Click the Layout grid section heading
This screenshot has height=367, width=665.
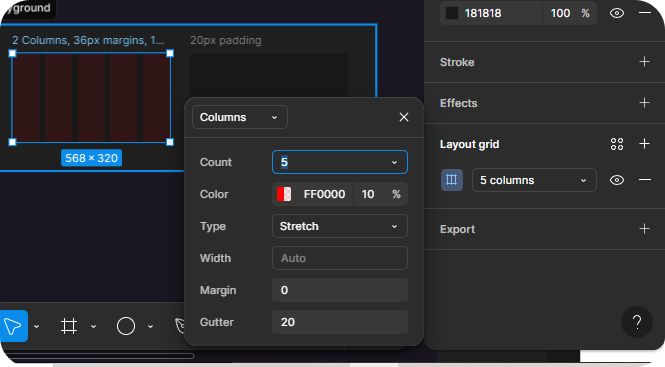coord(469,144)
